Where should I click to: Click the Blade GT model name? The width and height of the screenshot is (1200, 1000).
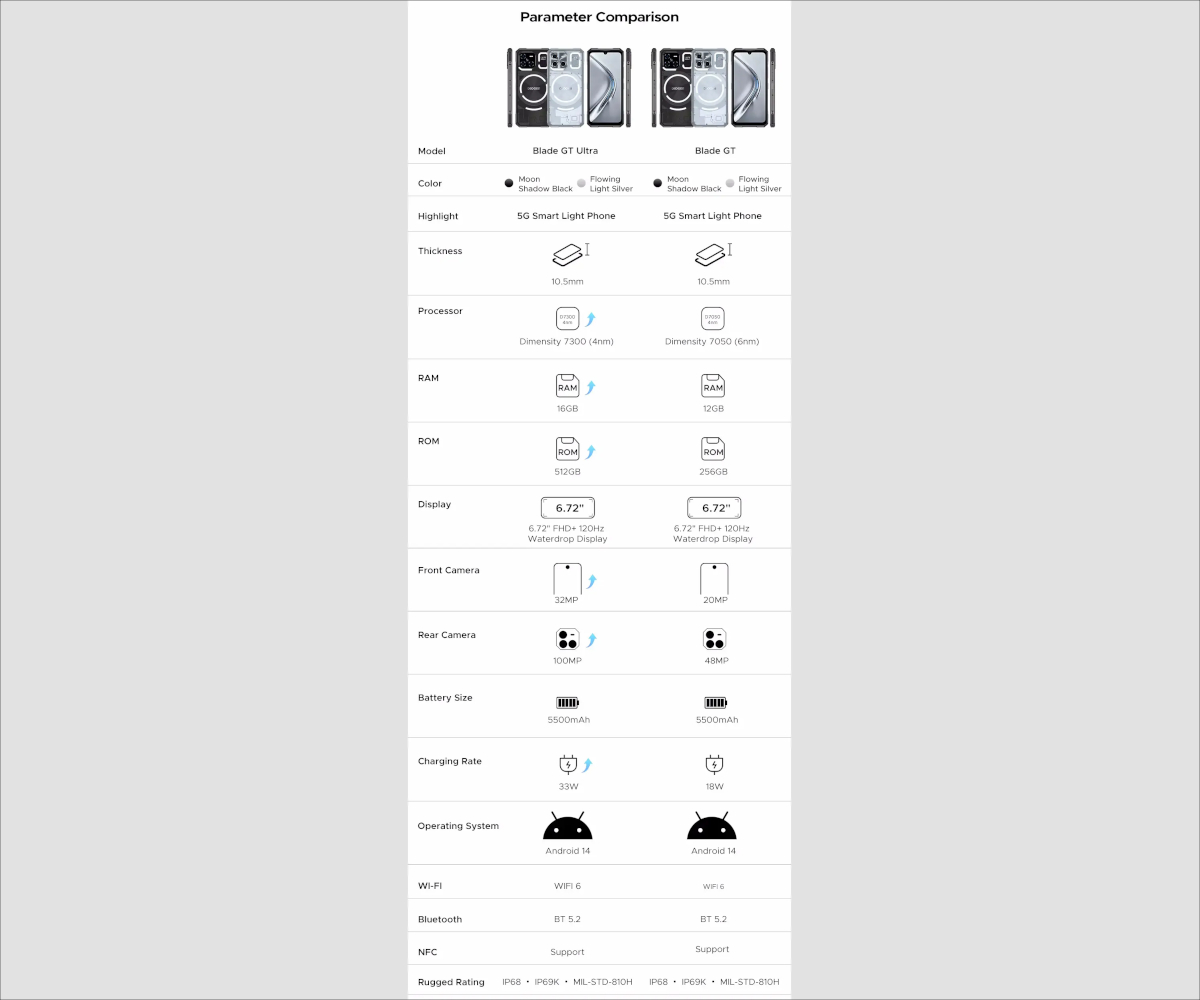click(x=715, y=151)
